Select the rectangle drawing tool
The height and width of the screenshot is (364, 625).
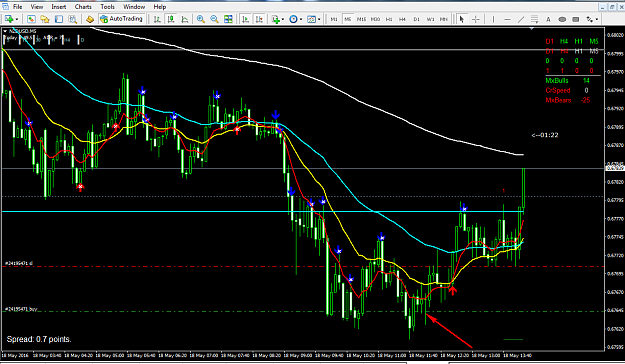pos(576,19)
